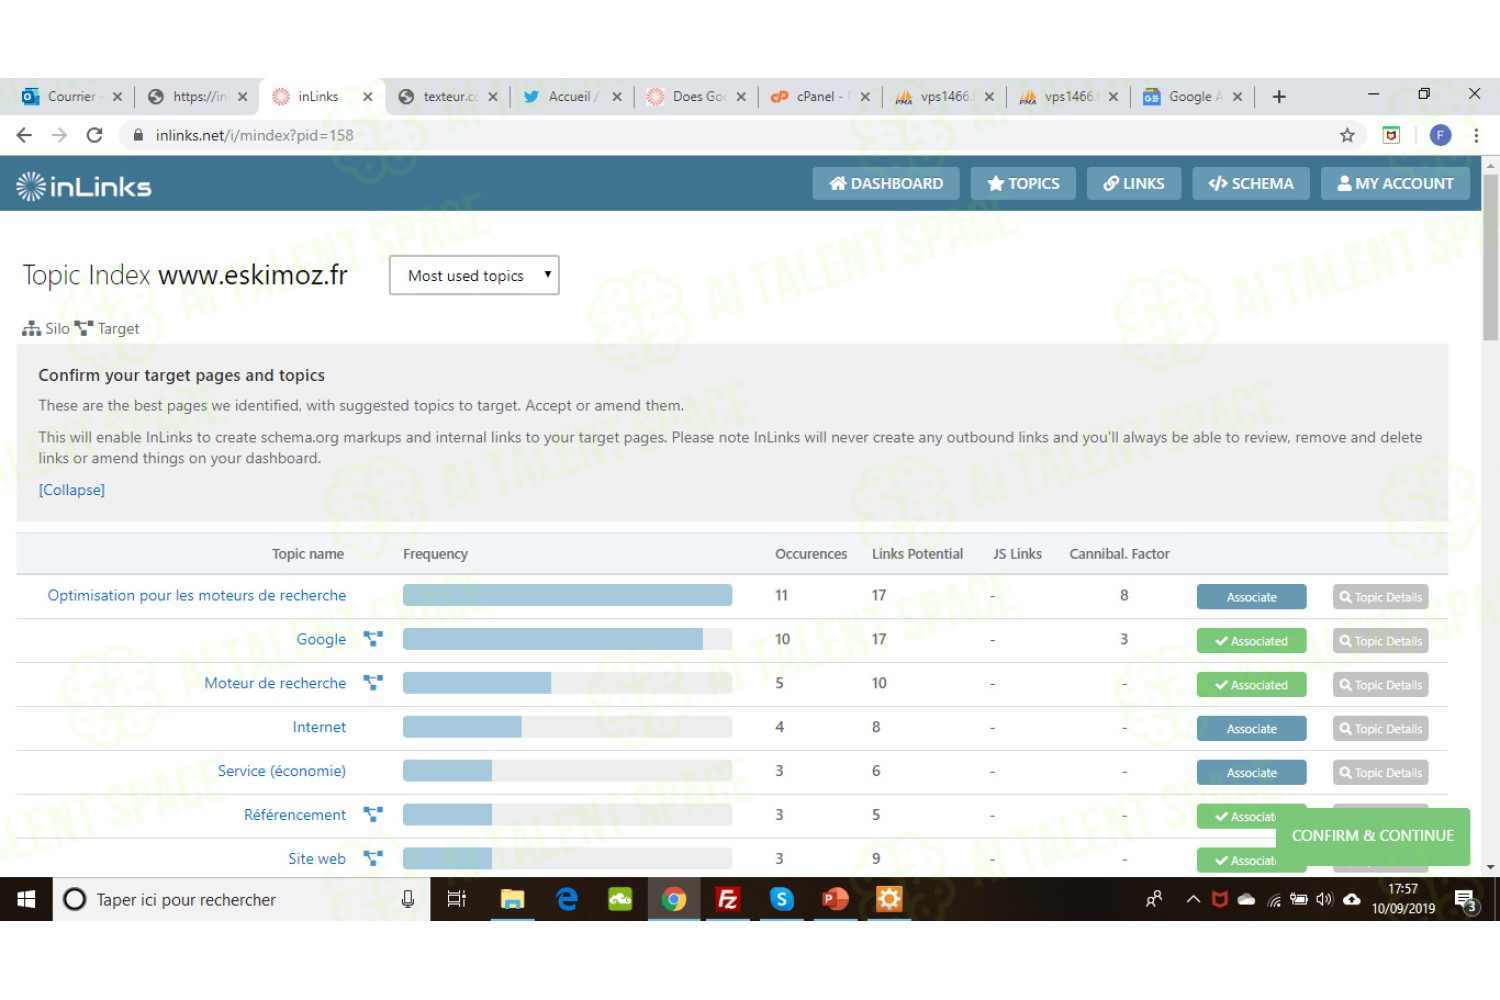Open Topic Details for Service (économie)

(x=1380, y=773)
